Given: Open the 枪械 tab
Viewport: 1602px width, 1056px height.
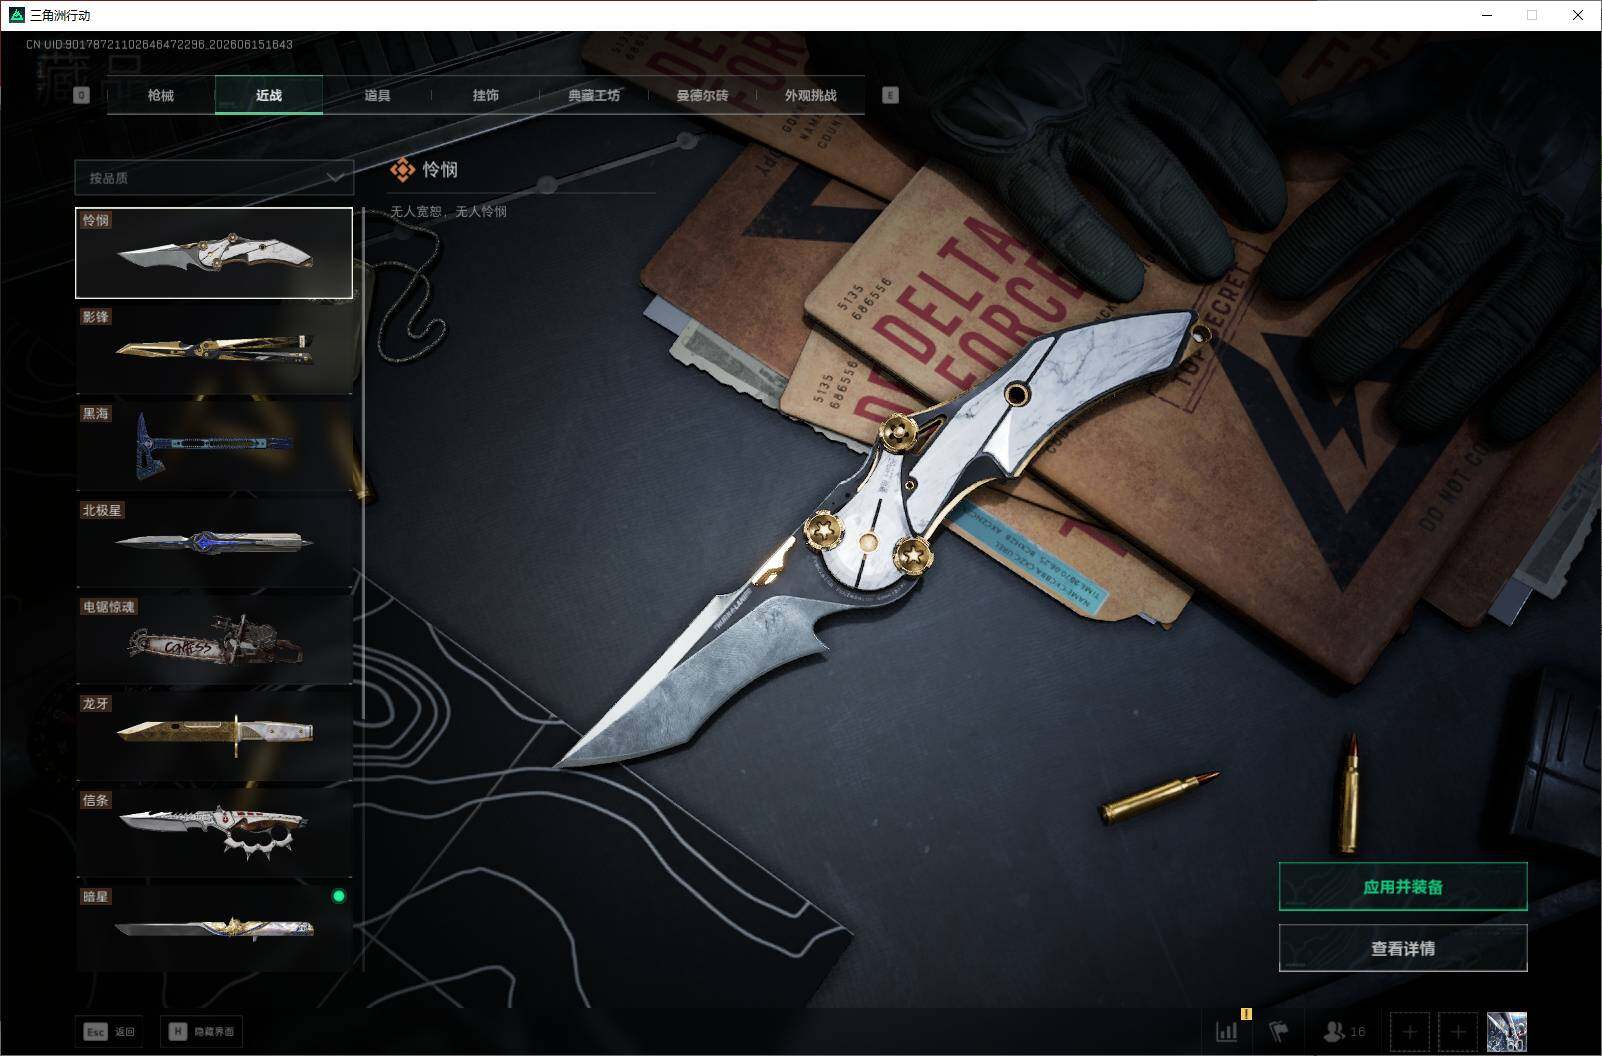Looking at the screenshot, I should 160,95.
